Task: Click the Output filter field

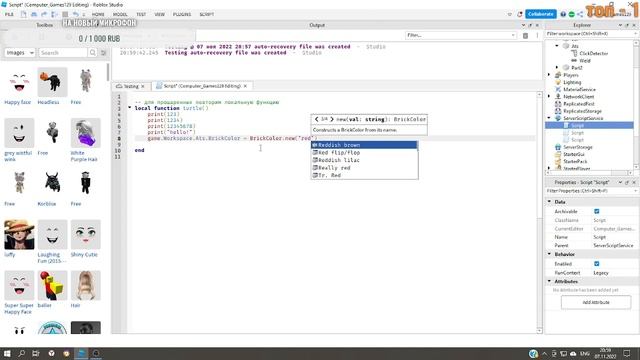Action: [x=461, y=36]
